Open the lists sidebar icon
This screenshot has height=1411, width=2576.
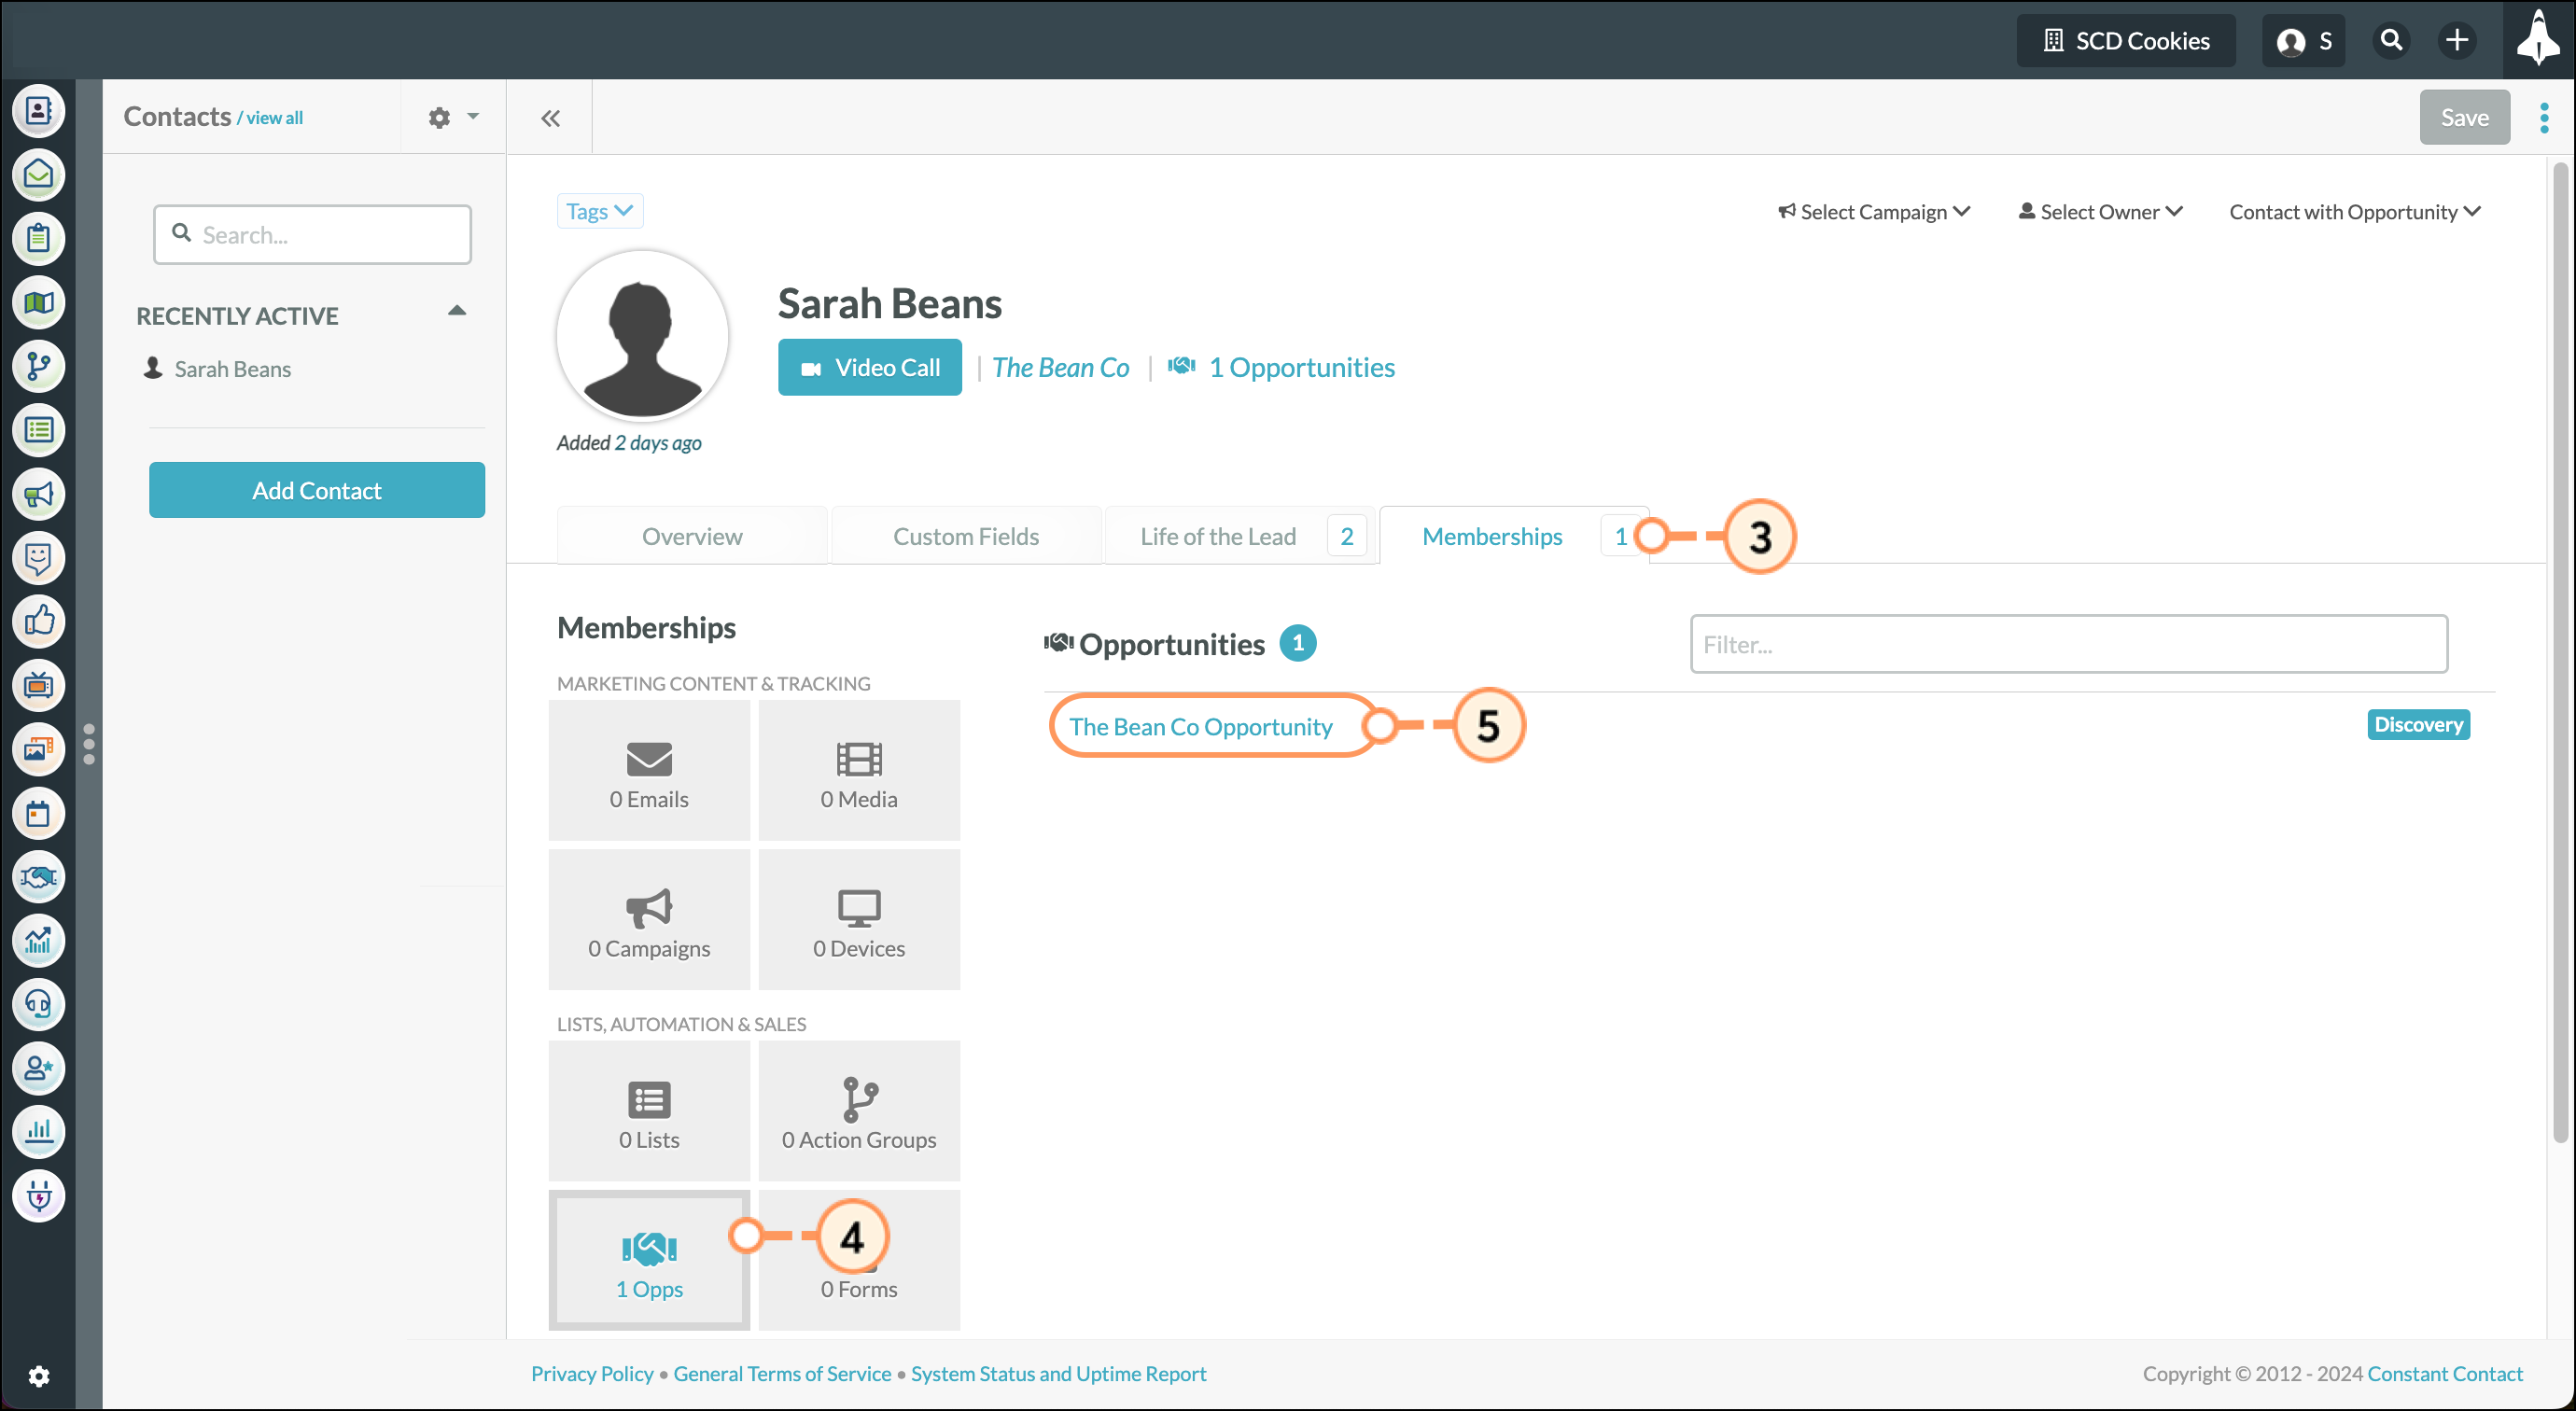(38, 431)
